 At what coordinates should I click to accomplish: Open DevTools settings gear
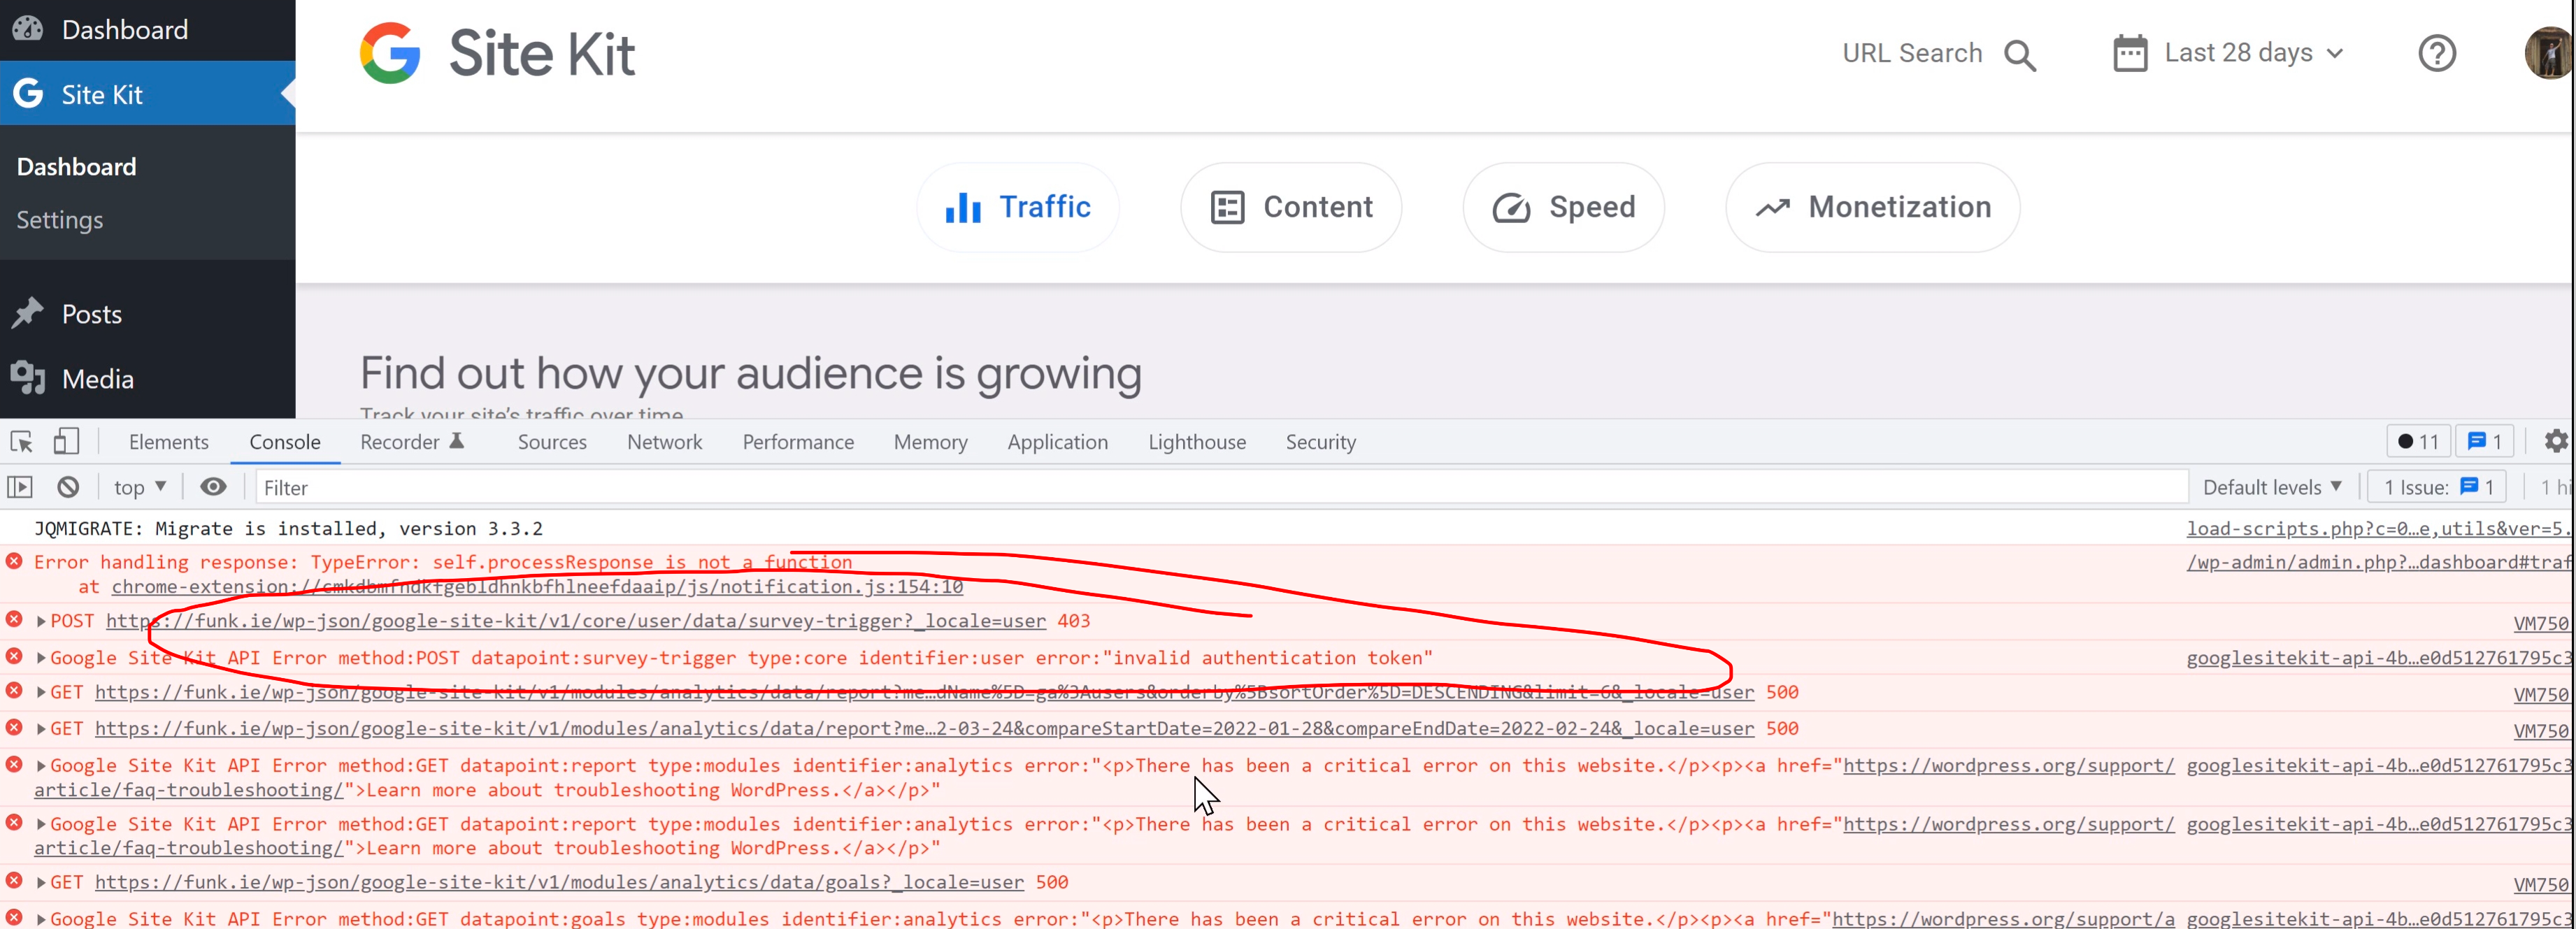pyautogui.click(x=2555, y=441)
